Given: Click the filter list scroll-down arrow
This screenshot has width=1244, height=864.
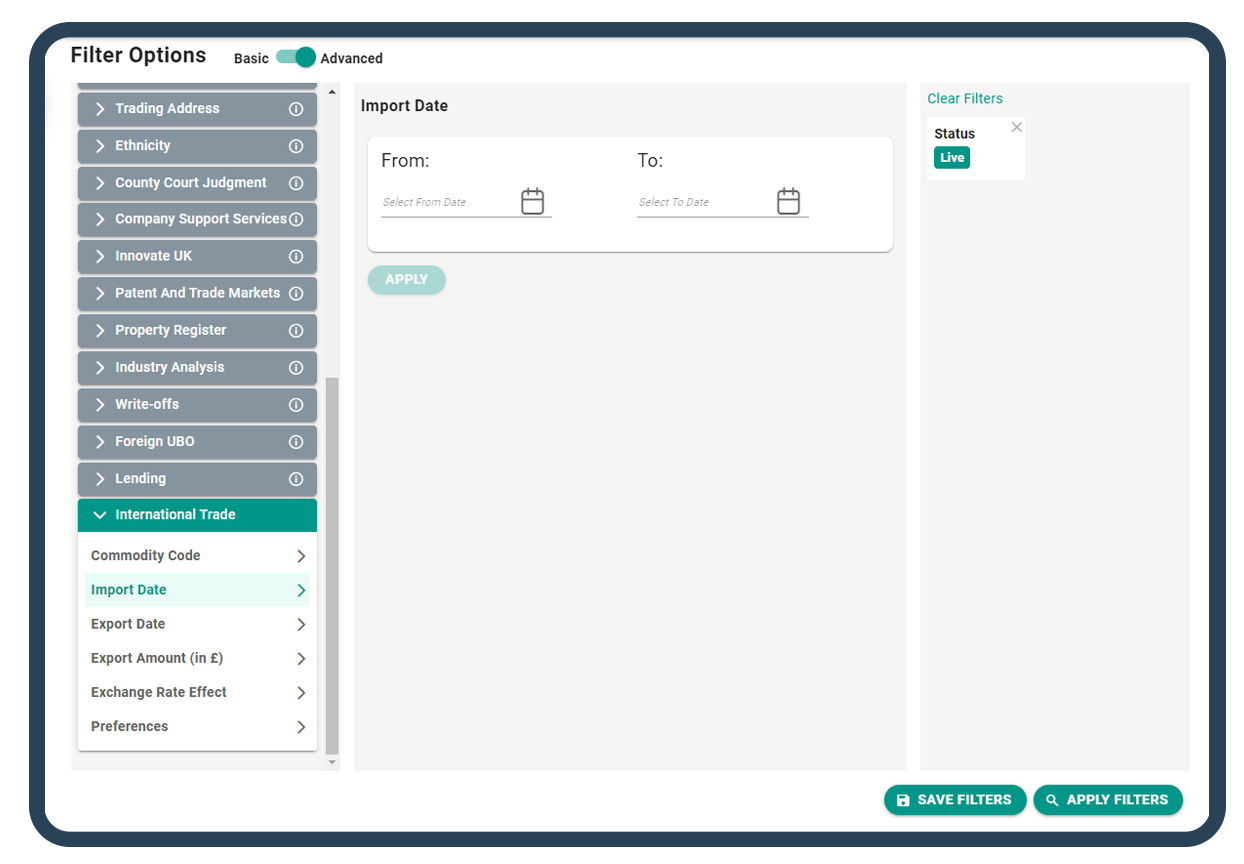Looking at the screenshot, I should point(333,763).
